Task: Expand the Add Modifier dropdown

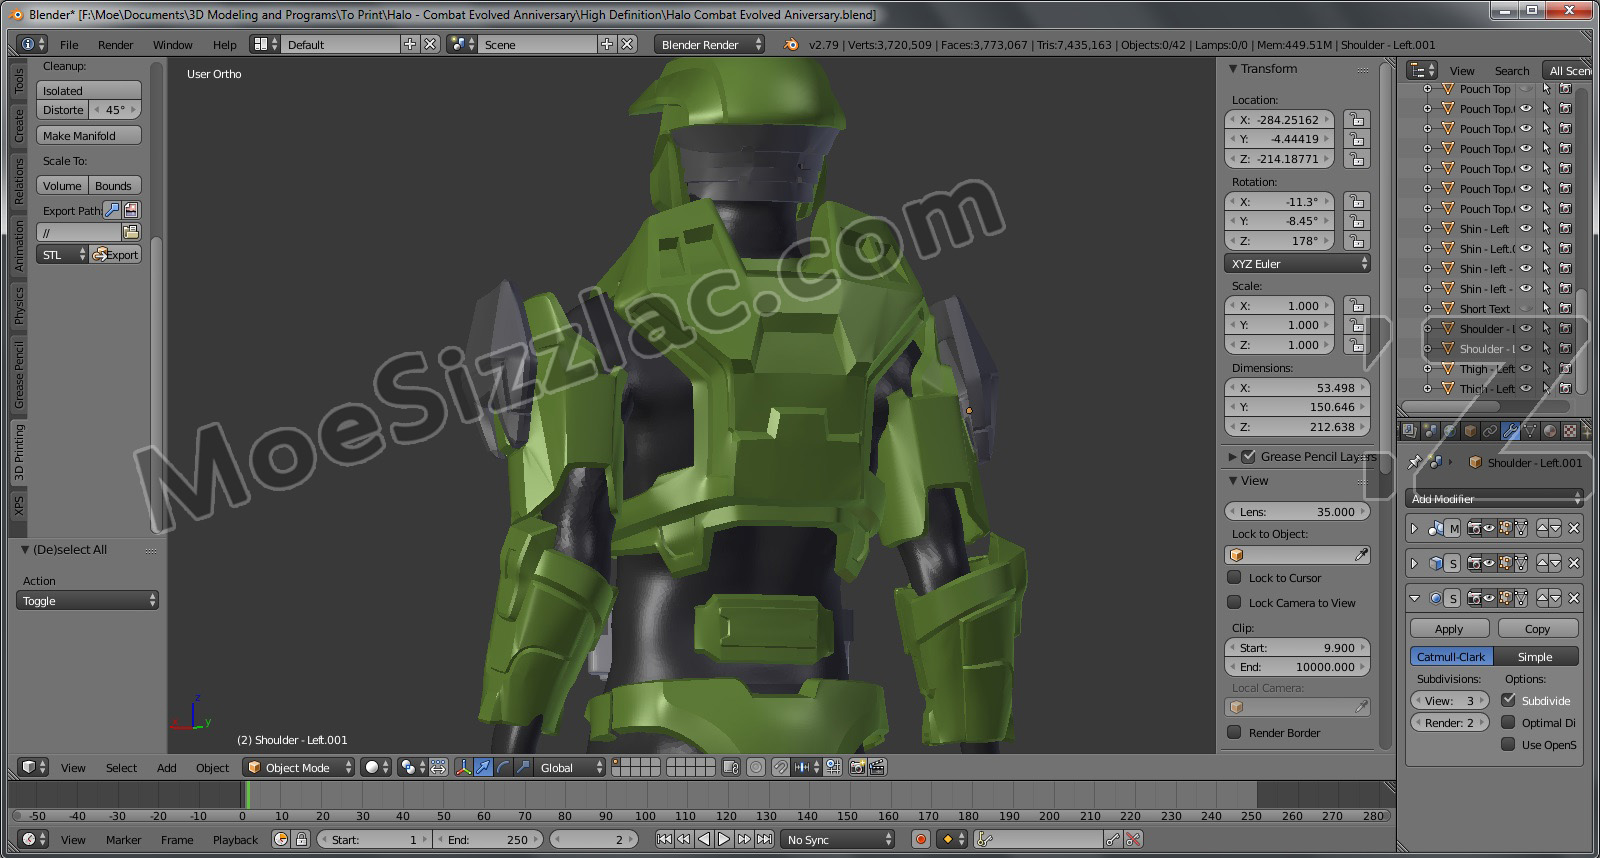Action: pyautogui.click(x=1495, y=499)
